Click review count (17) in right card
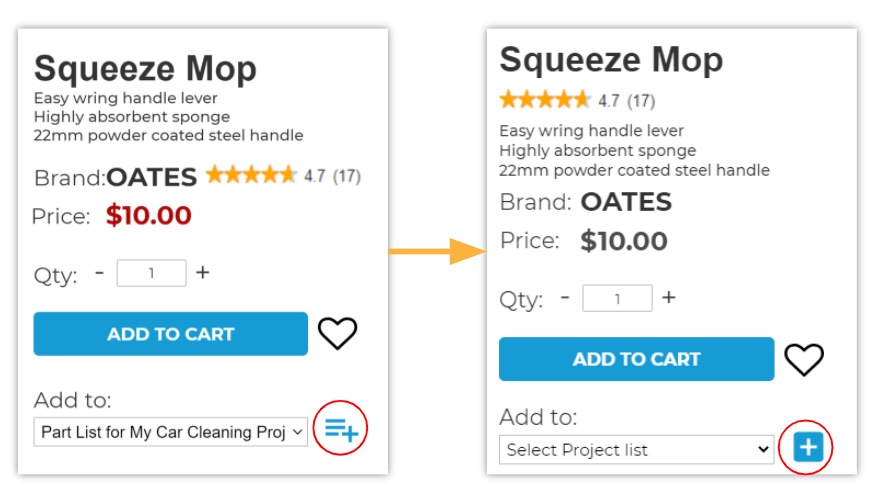874x494 pixels. pyautogui.click(x=641, y=101)
